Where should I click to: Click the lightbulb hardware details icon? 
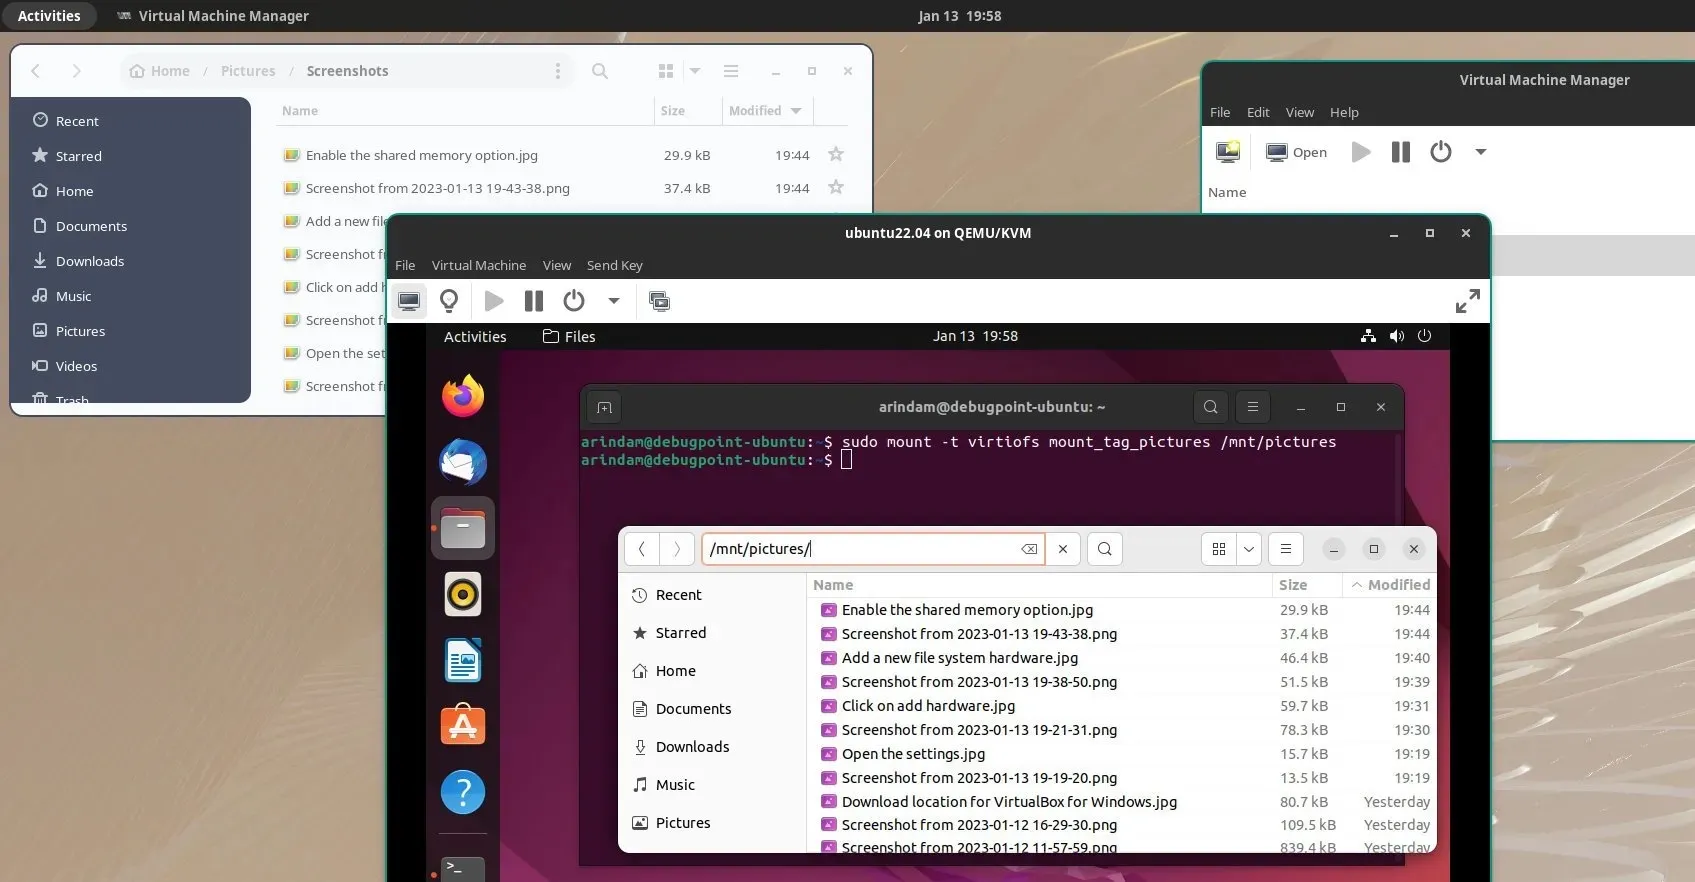pyautogui.click(x=449, y=301)
